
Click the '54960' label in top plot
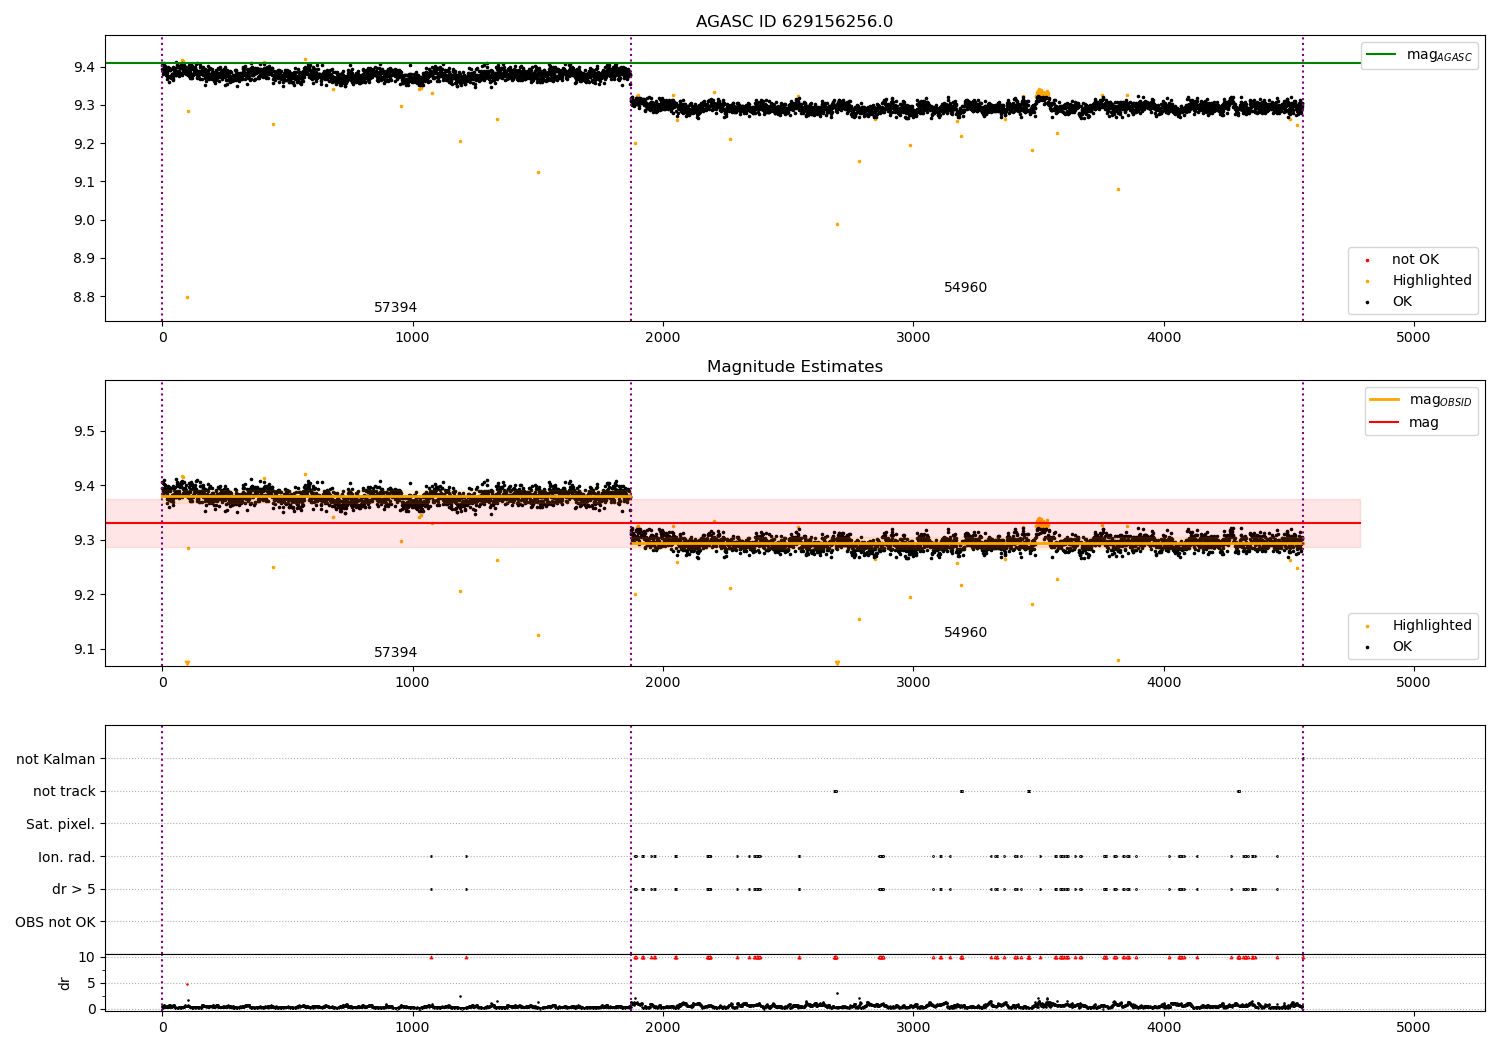965,288
